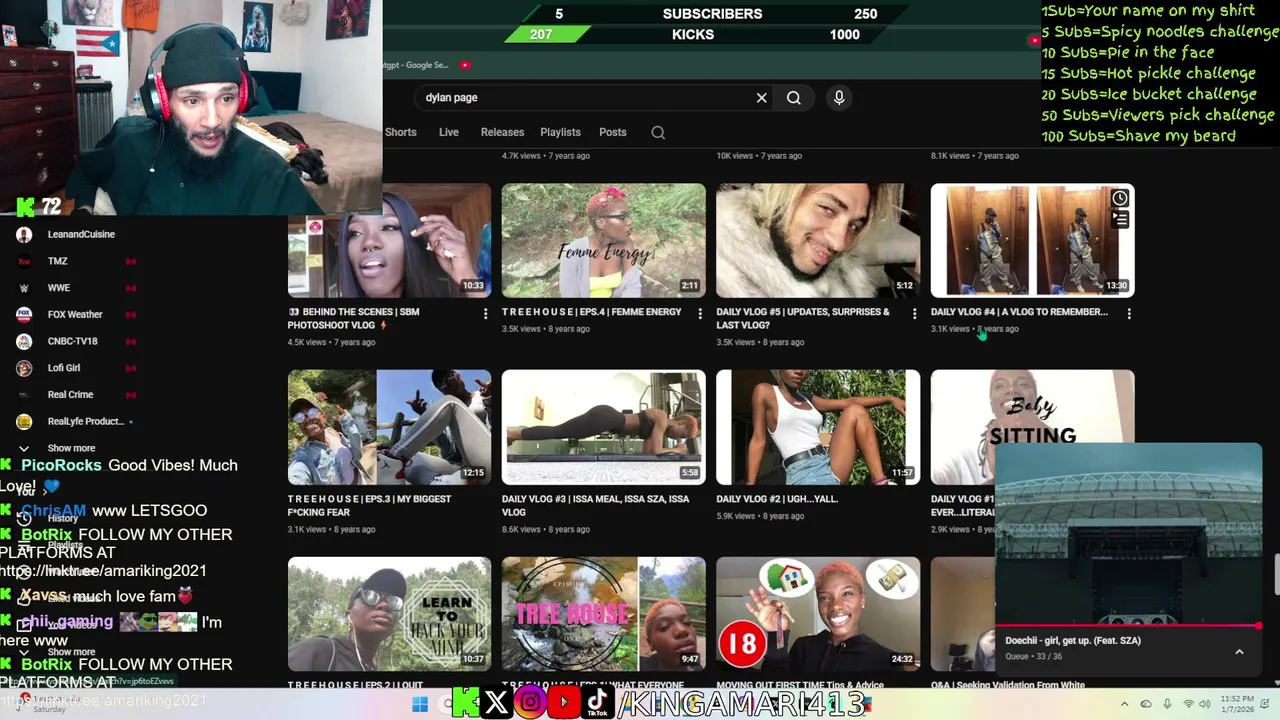The image size is (1280, 720).
Task: Open the Daily Vlog #2 thumbnail
Action: [818, 427]
